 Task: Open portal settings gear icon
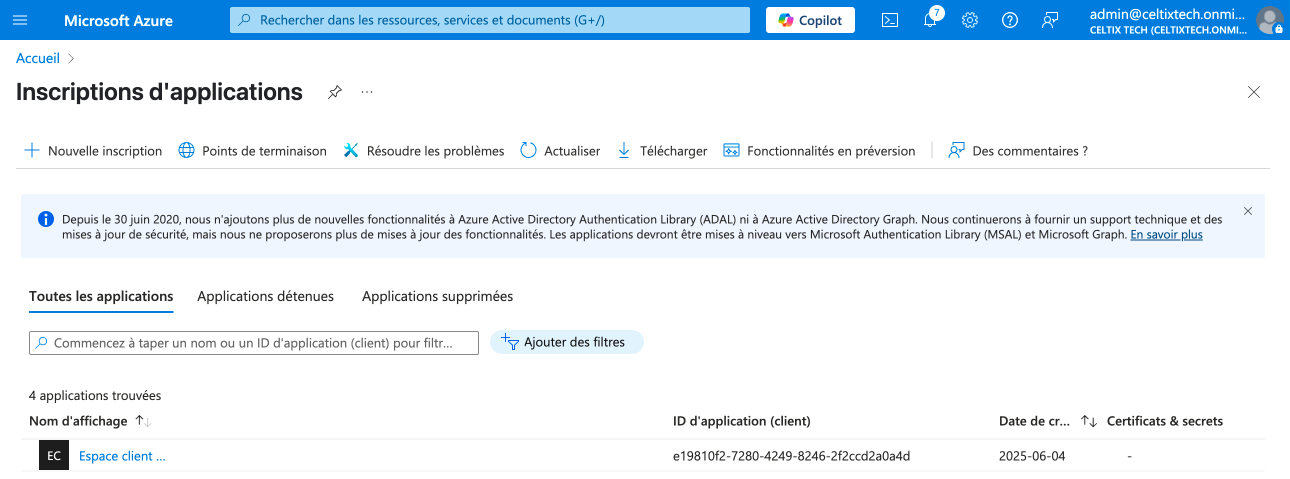coord(969,20)
